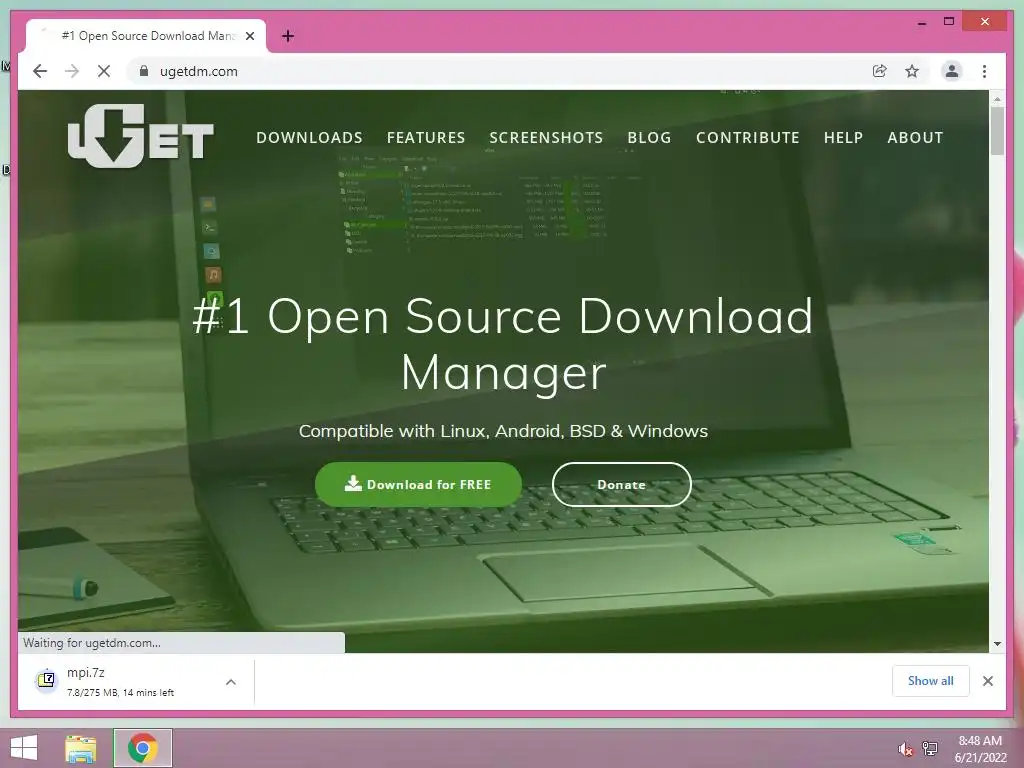
Task: Click the uGet logo
Action: coord(140,135)
